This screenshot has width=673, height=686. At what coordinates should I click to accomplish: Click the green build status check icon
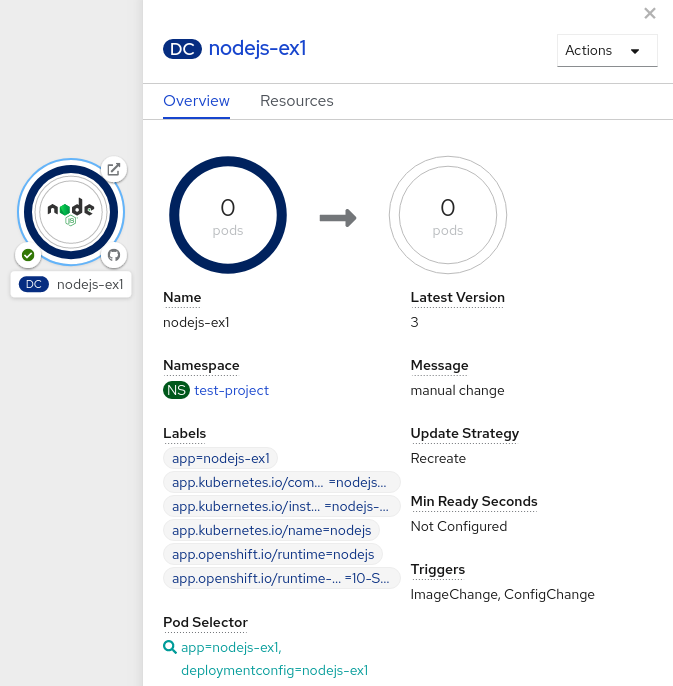click(28, 255)
